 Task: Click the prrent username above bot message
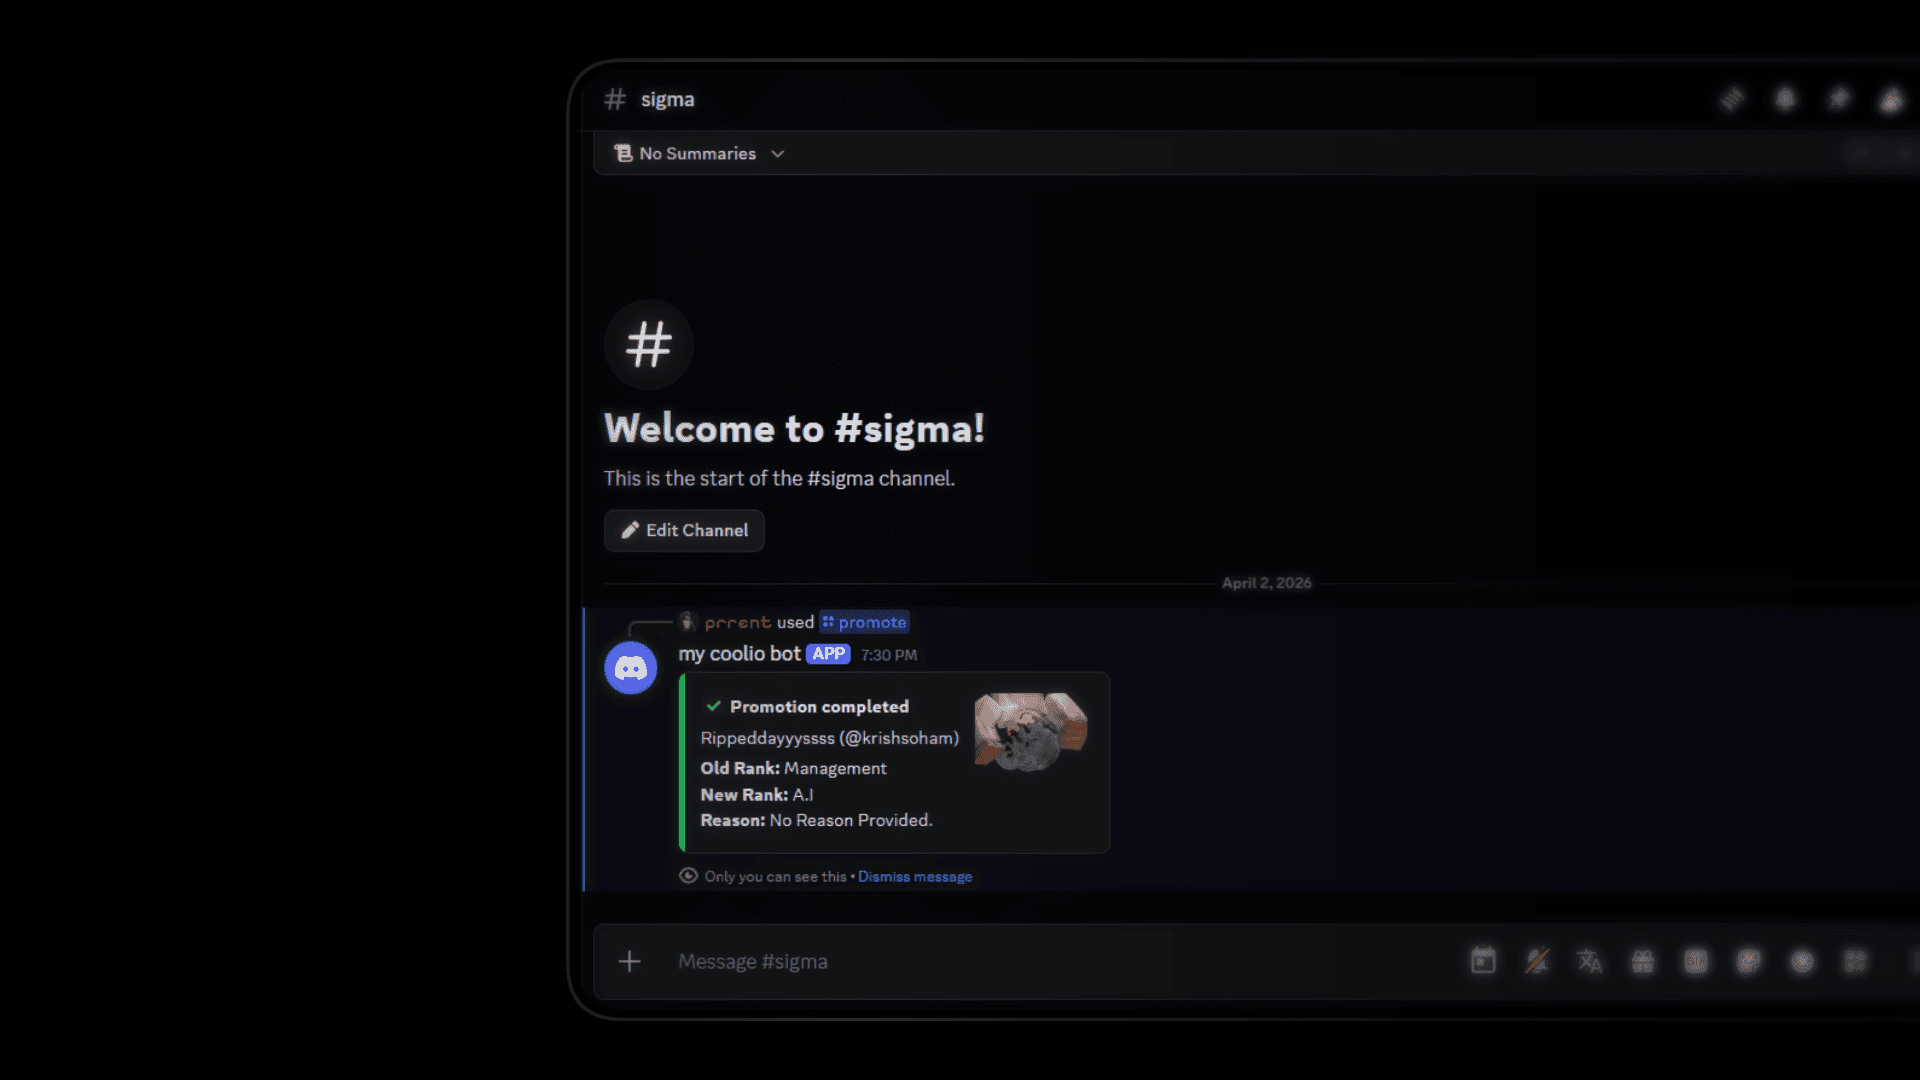(737, 622)
